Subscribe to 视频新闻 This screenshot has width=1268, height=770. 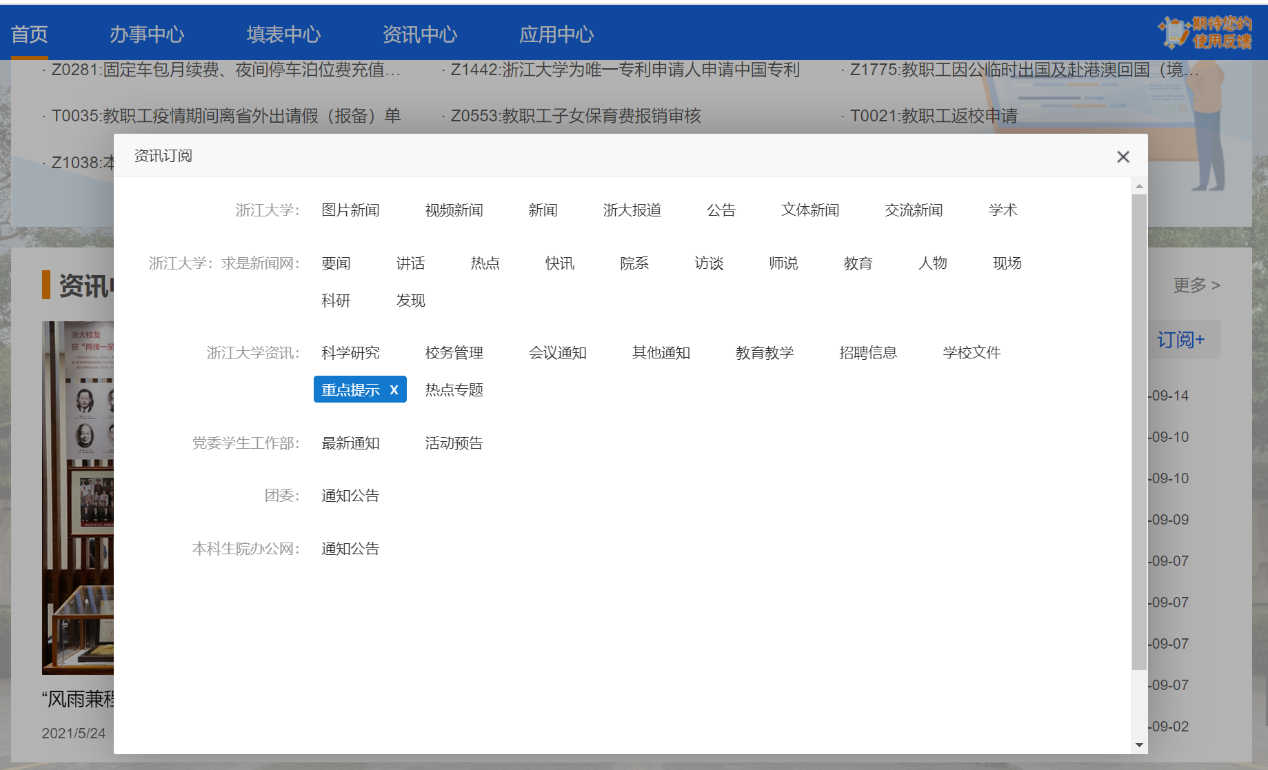tap(454, 210)
